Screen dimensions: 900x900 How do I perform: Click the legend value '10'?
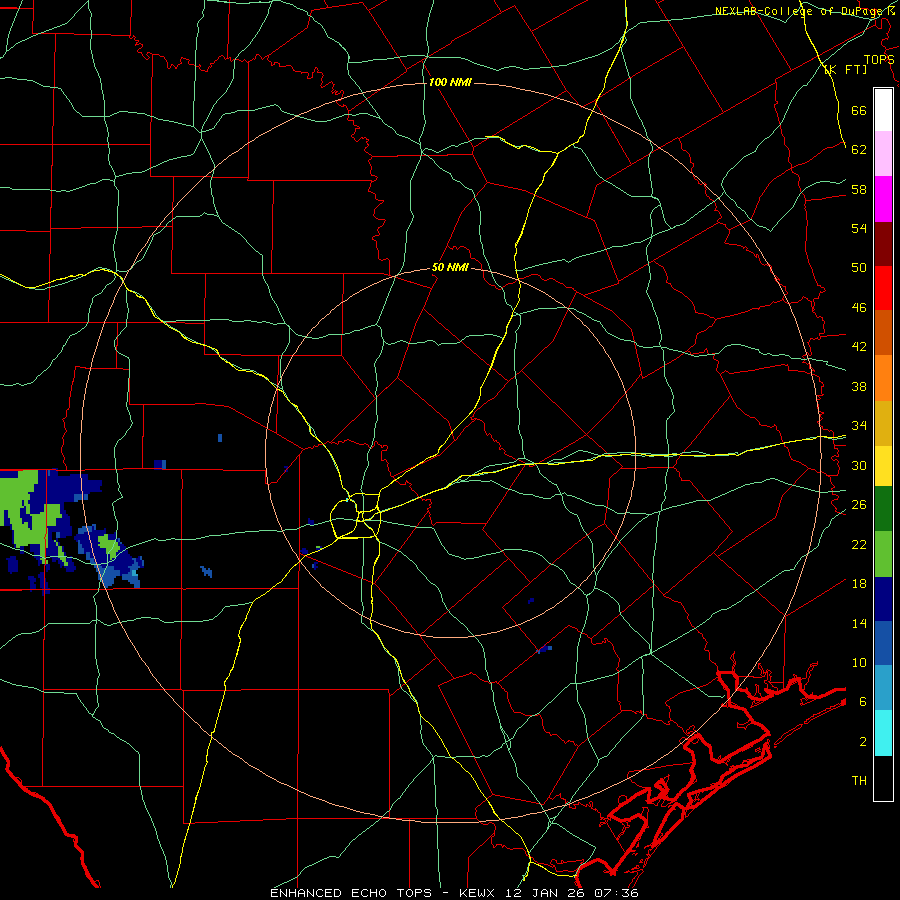click(859, 663)
